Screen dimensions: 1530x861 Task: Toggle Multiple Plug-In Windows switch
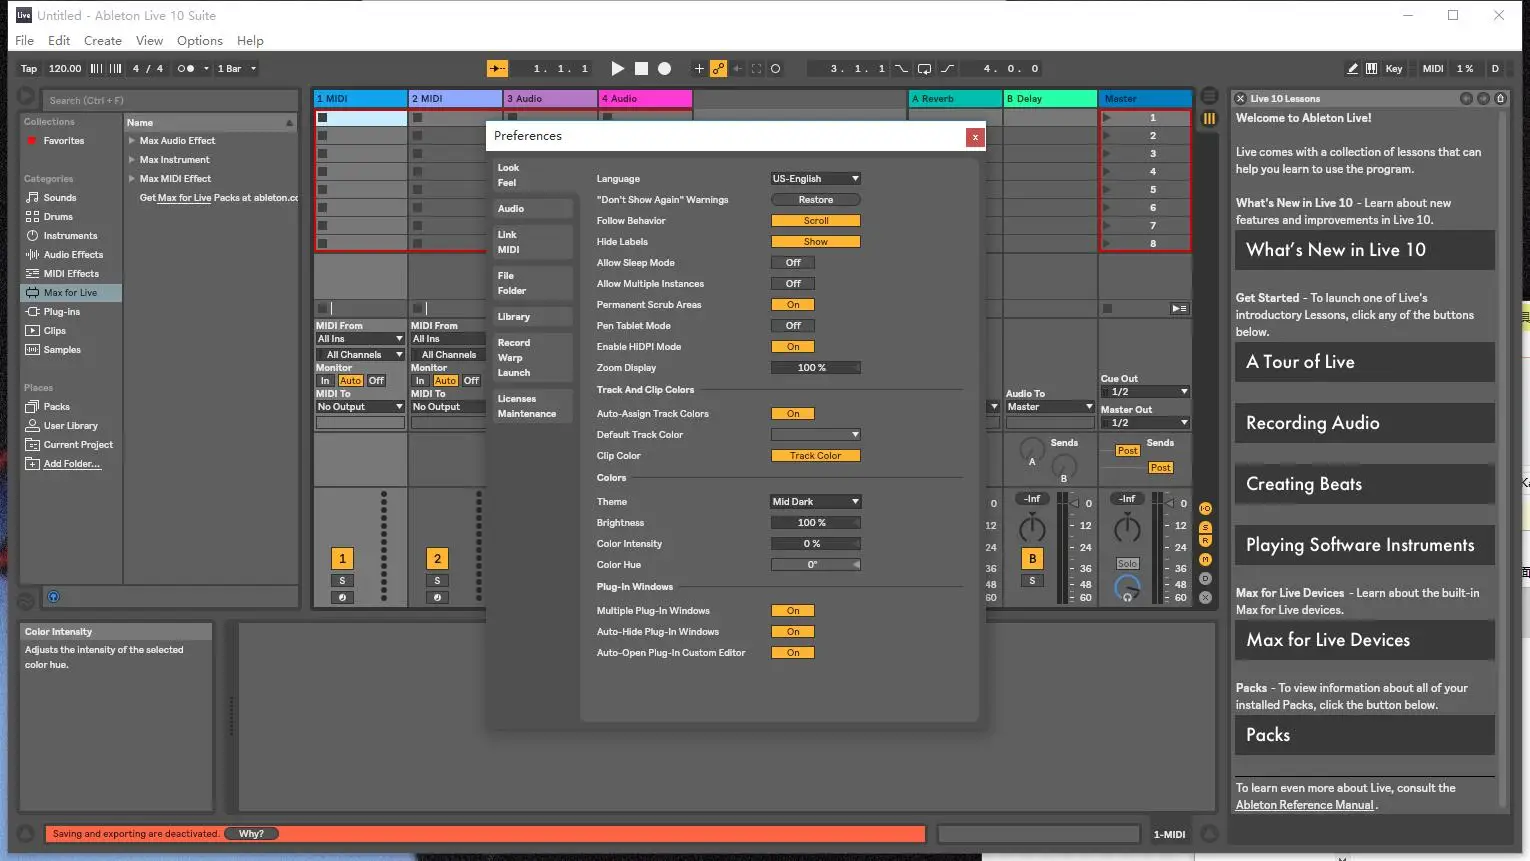pos(792,610)
